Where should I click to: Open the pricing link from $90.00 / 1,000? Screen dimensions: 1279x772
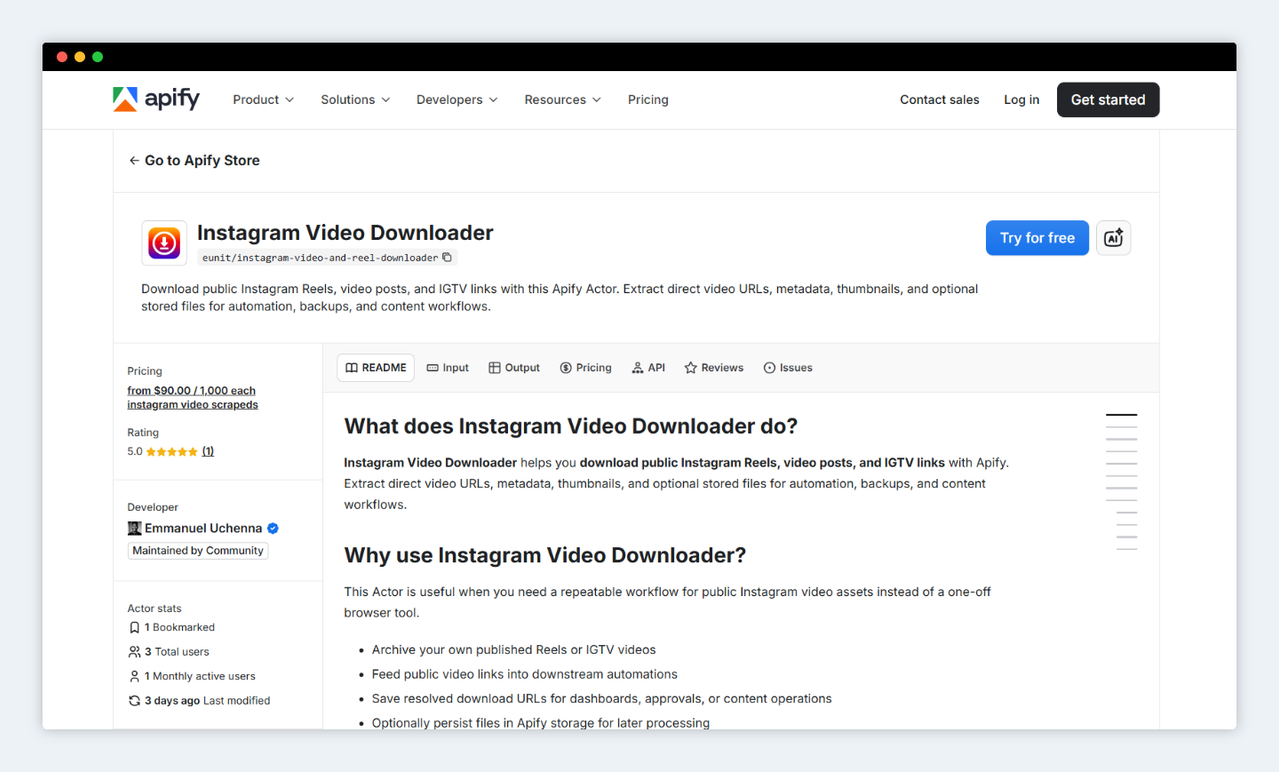[x=192, y=398]
